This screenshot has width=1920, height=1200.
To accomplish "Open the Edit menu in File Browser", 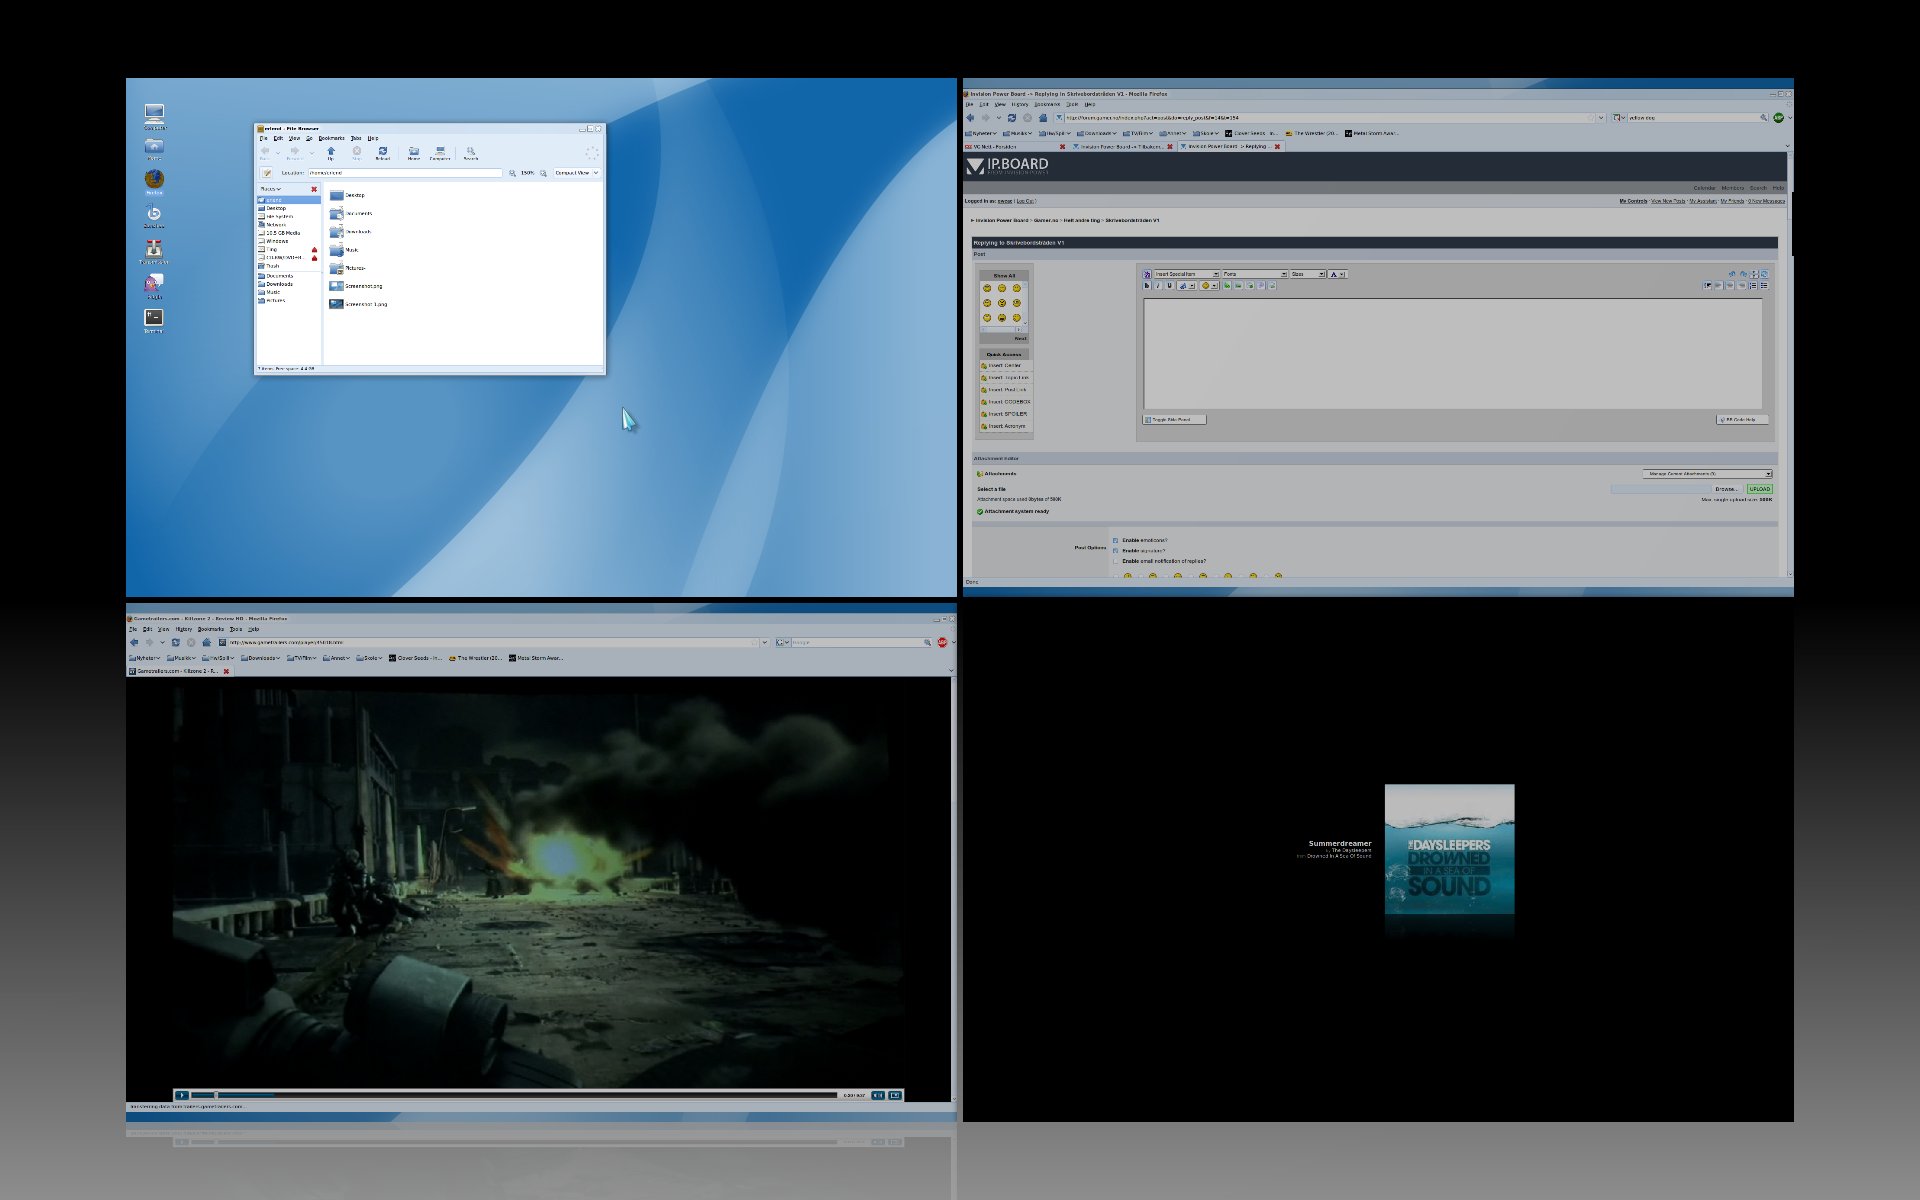I will (278, 138).
